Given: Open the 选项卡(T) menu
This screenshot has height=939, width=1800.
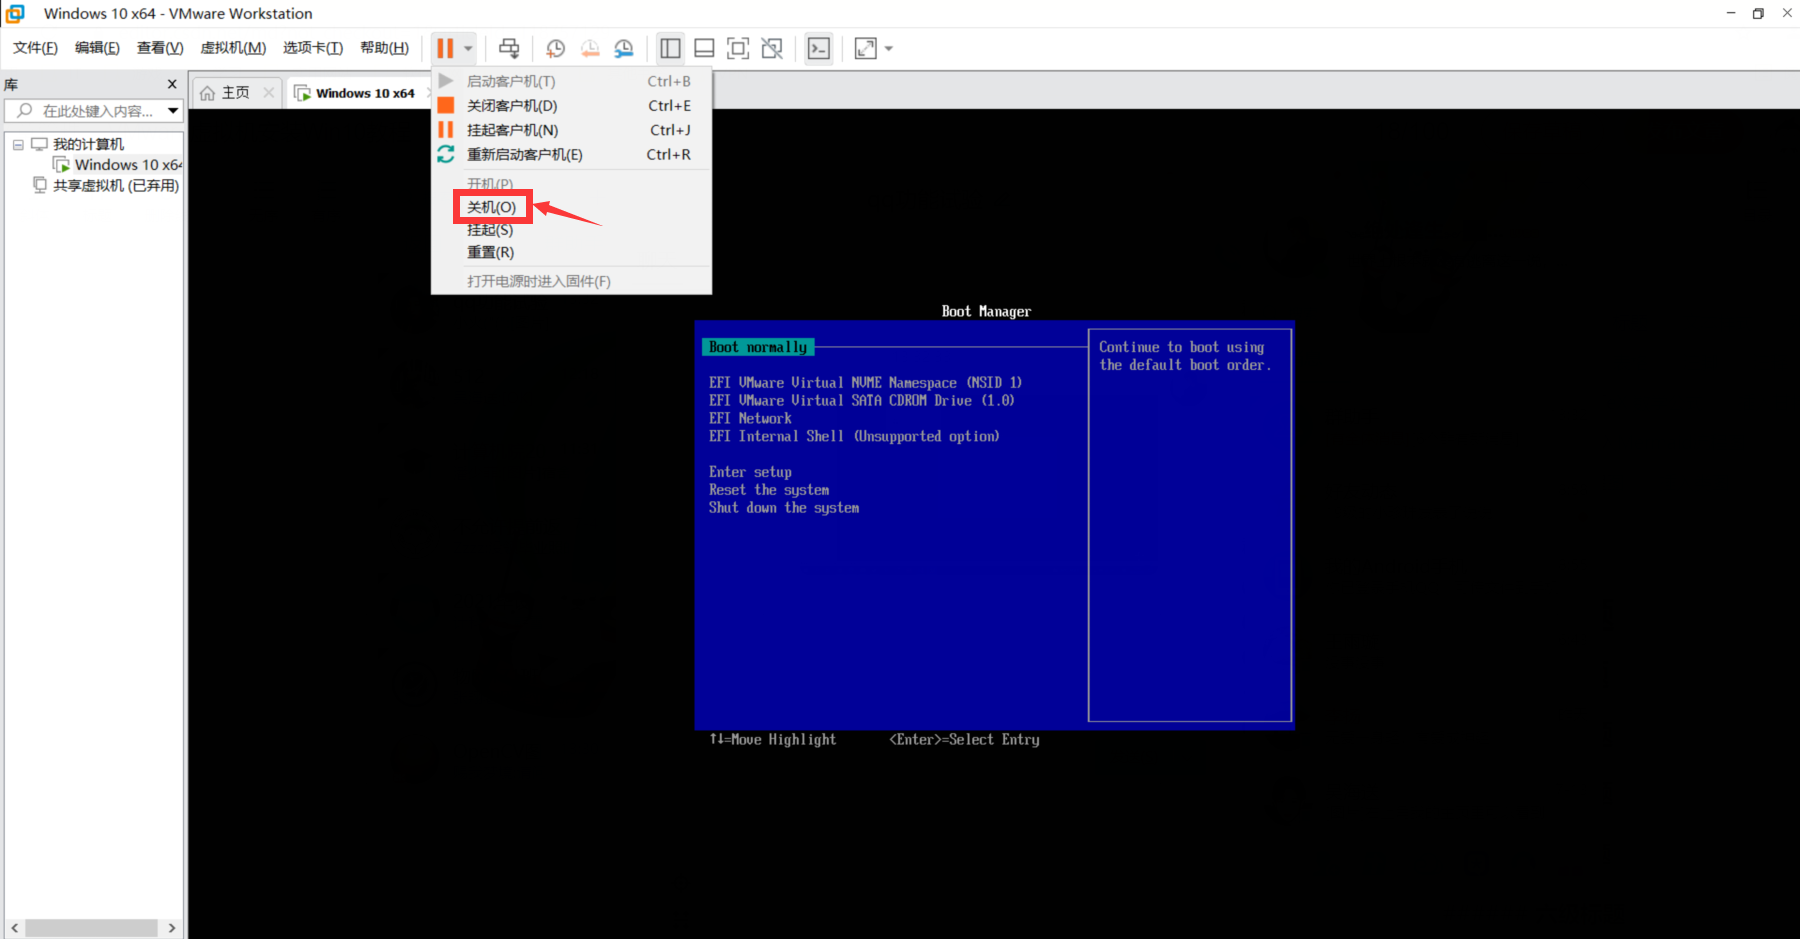Looking at the screenshot, I should pyautogui.click(x=313, y=48).
